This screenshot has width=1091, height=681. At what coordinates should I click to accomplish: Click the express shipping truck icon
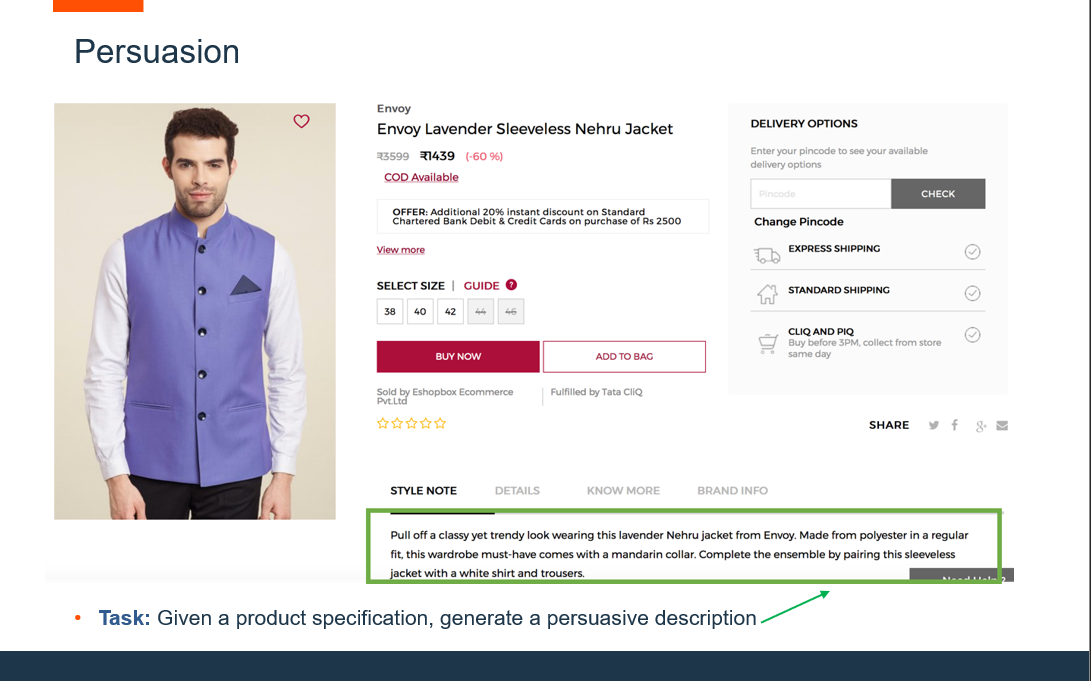pos(767,255)
